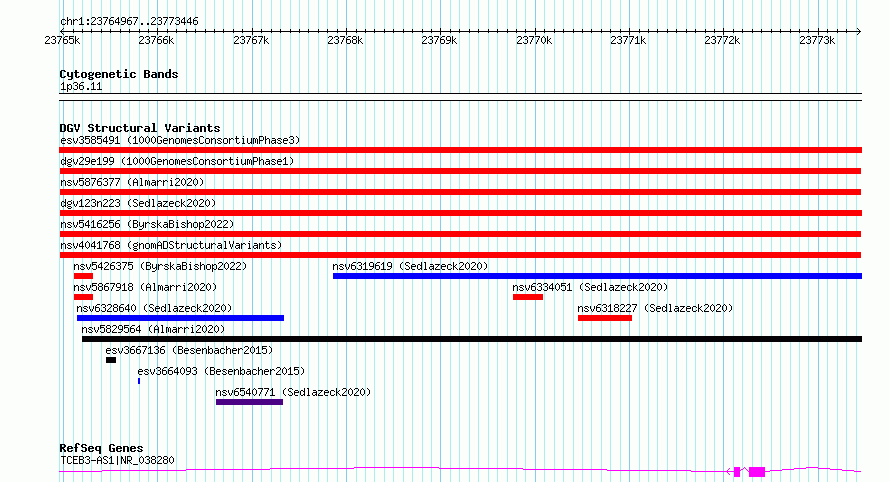Open the nsv6318227 (Sedlazeck2020) label

(655, 308)
